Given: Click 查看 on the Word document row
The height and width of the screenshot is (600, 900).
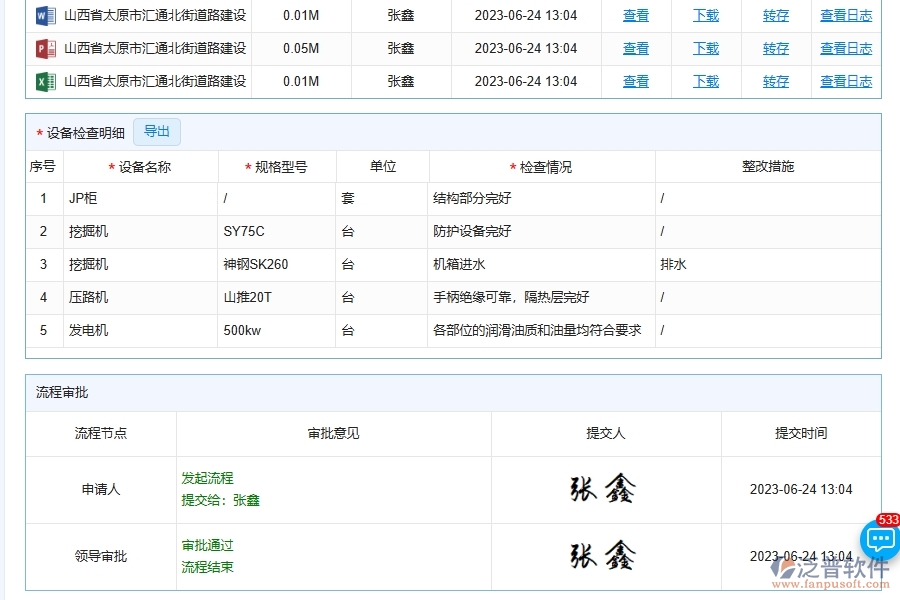Looking at the screenshot, I should coord(635,15).
